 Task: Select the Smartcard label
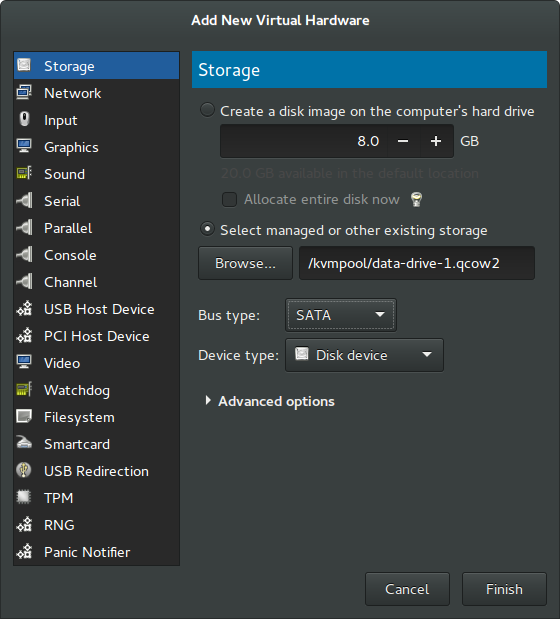(x=77, y=445)
